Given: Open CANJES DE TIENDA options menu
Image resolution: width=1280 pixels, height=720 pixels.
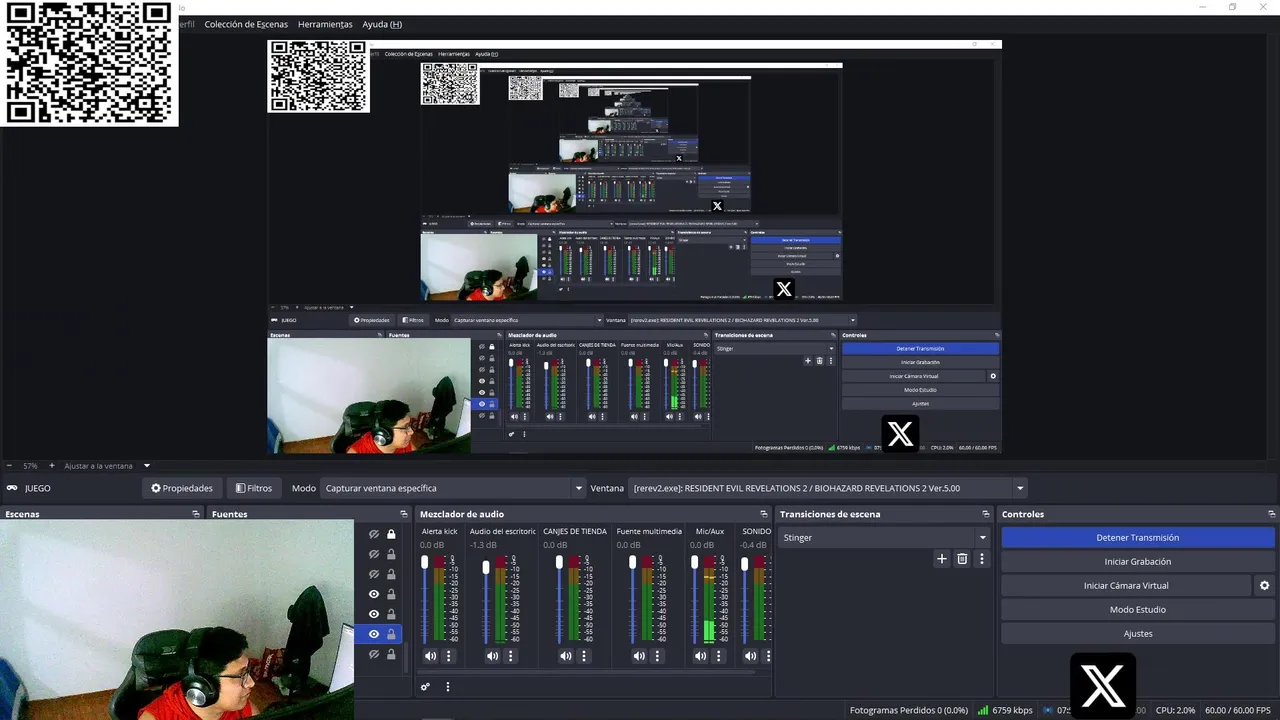Looking at the screenshot, I should tap(584, 656).
